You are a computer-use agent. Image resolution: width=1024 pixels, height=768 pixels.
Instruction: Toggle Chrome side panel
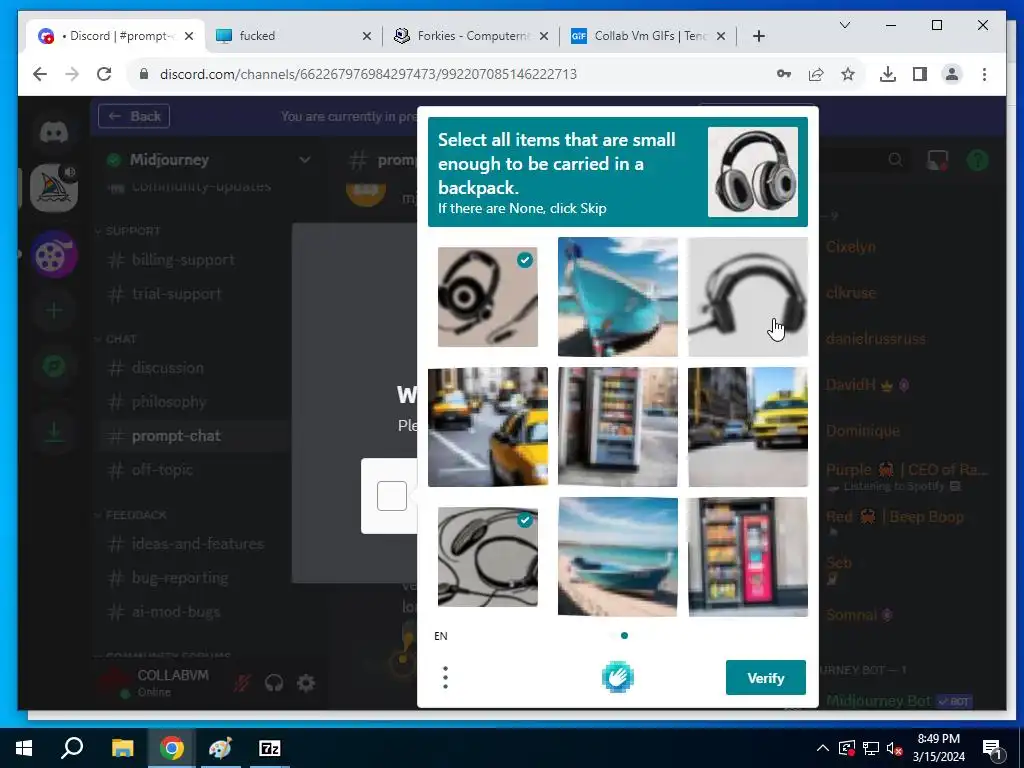[920, 74]
